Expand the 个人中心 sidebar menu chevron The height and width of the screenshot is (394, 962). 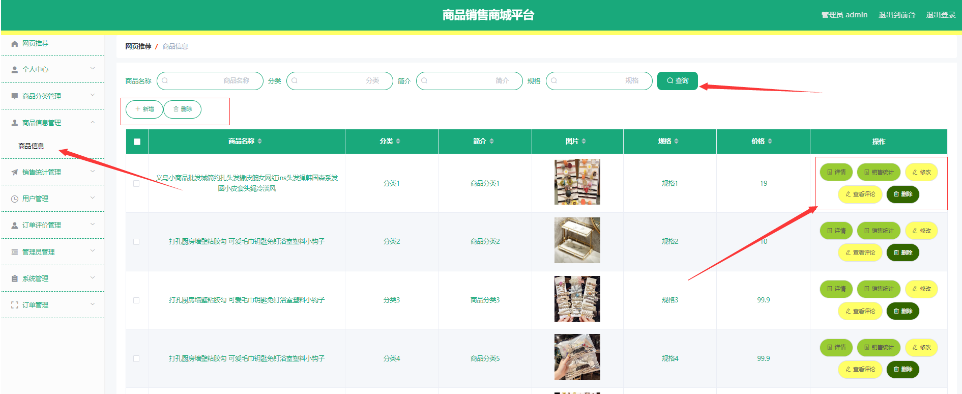point(93,69)
